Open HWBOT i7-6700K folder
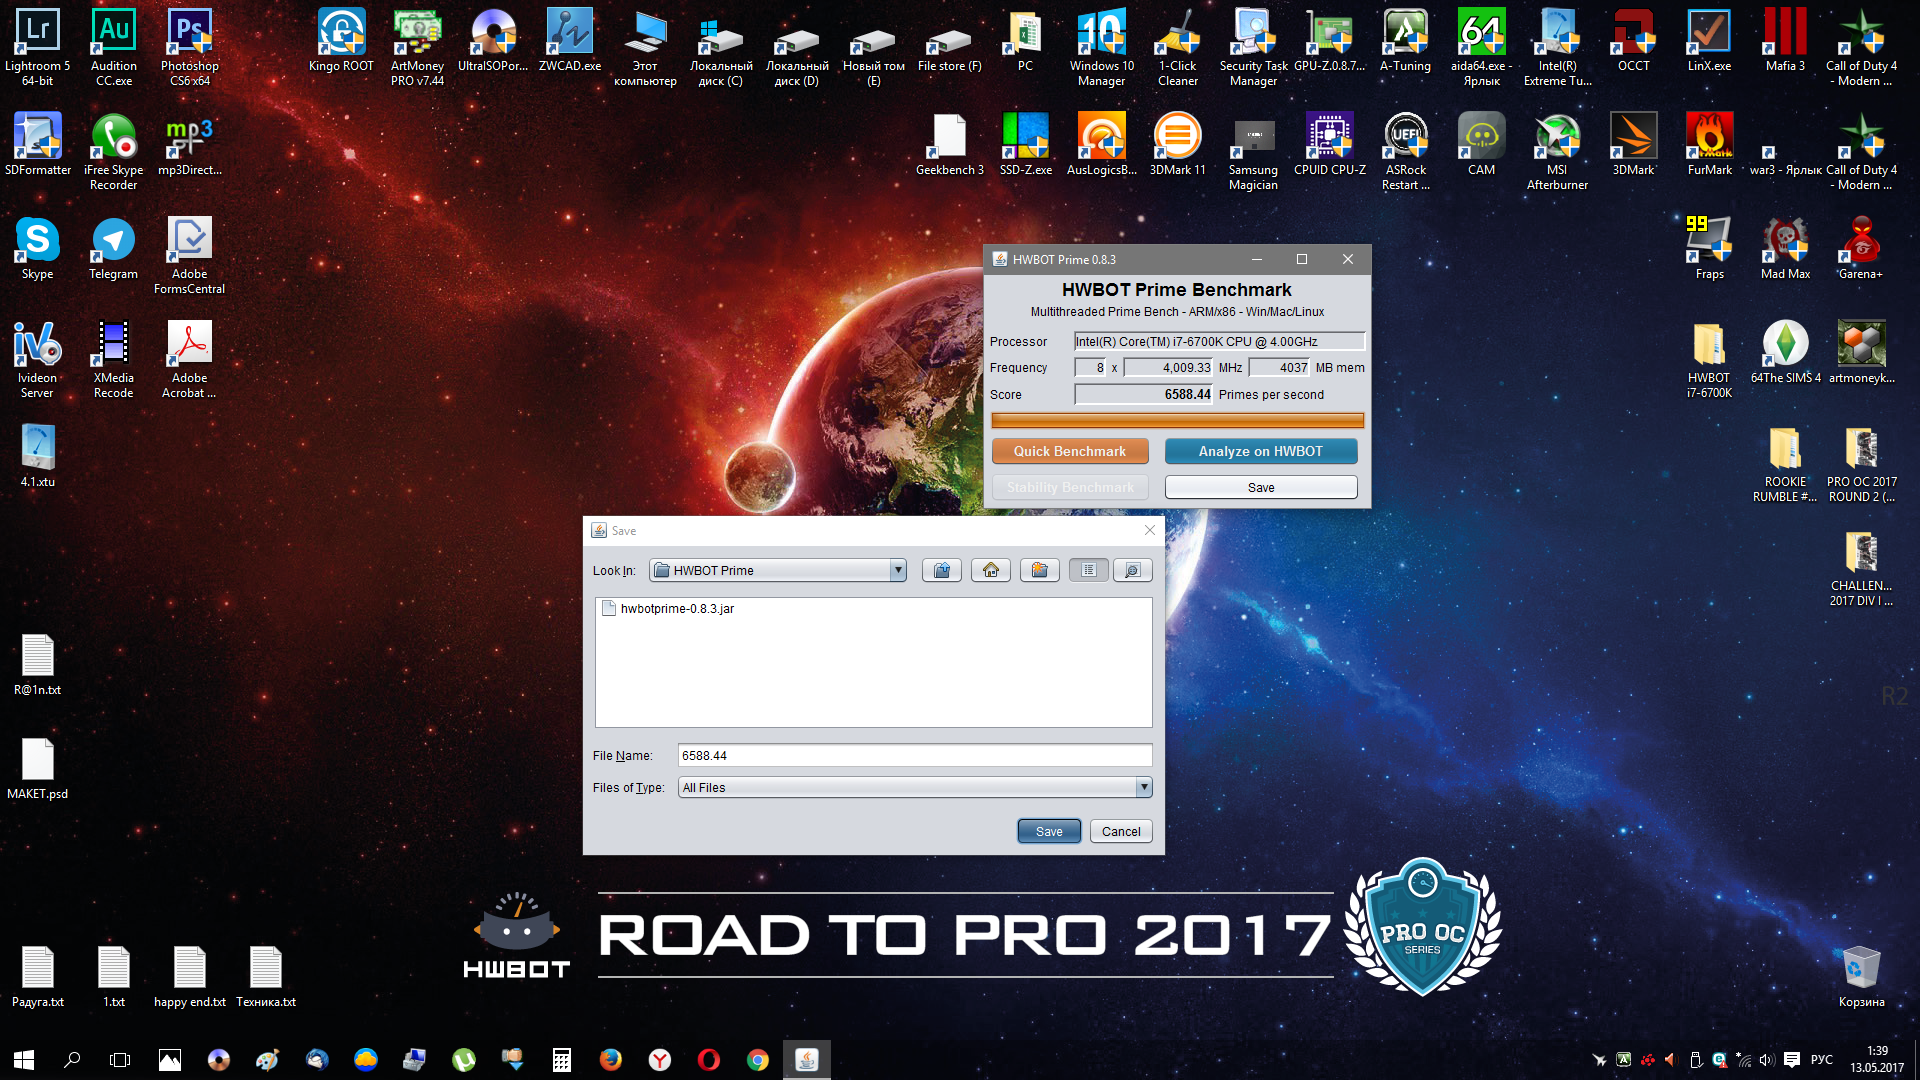Viewport: 1920px width, 1080px height. tap(1710, 358)
